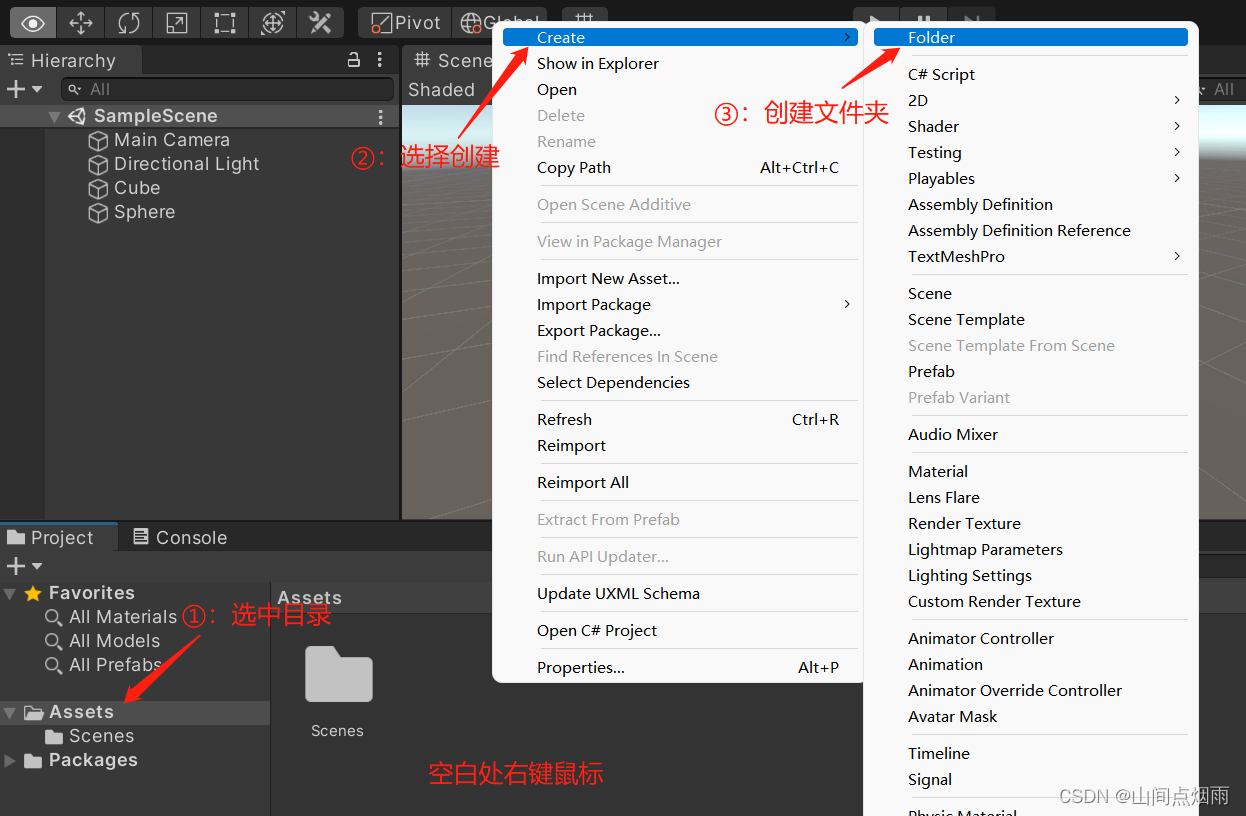Create a new Folder
The width and height of the screenshot is (1246, 816).
pos(1031,37)
